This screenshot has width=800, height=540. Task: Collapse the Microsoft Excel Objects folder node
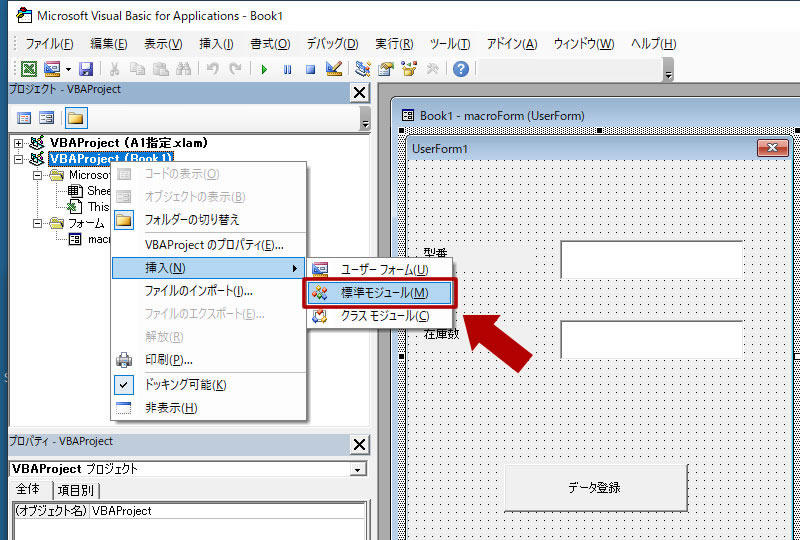tap(37, 175)
